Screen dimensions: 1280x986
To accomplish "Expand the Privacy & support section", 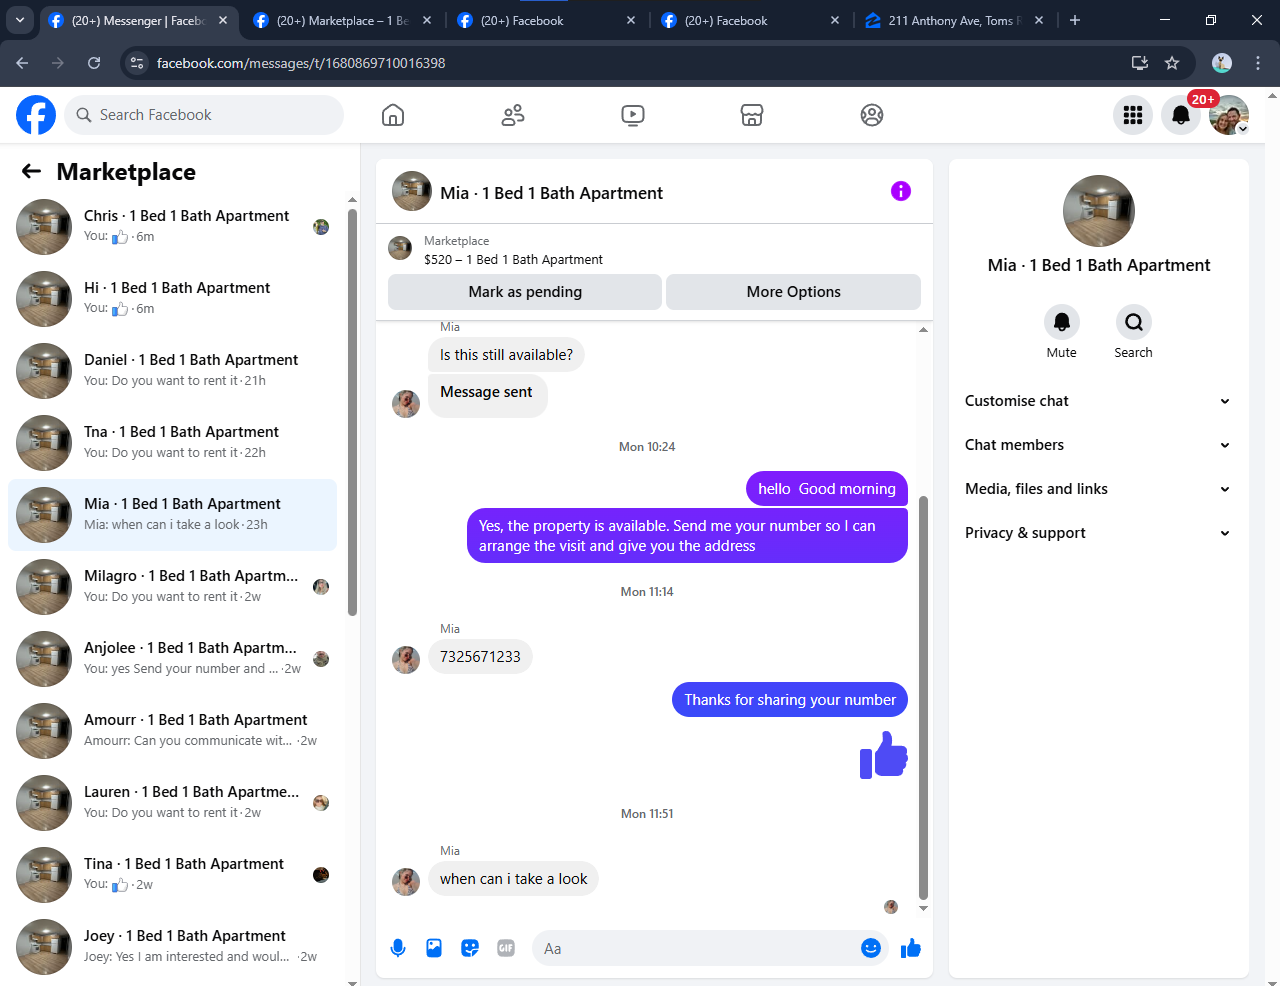I will [x=1098, y=533].
